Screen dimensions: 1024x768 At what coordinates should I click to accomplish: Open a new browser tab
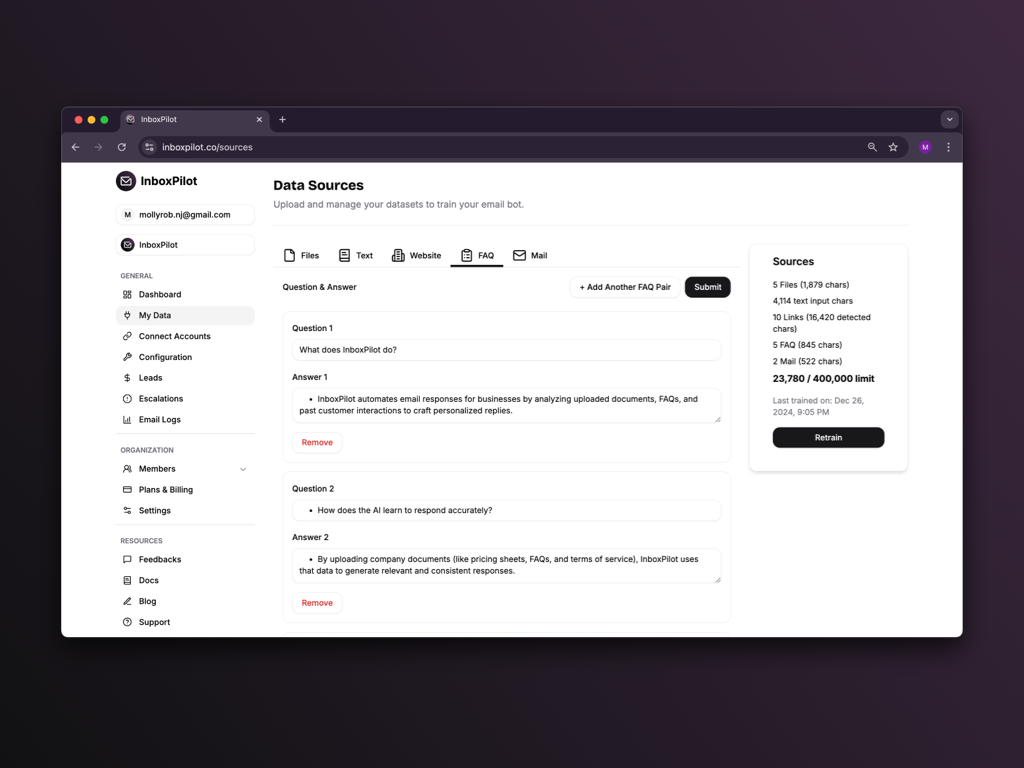[283, 120]
